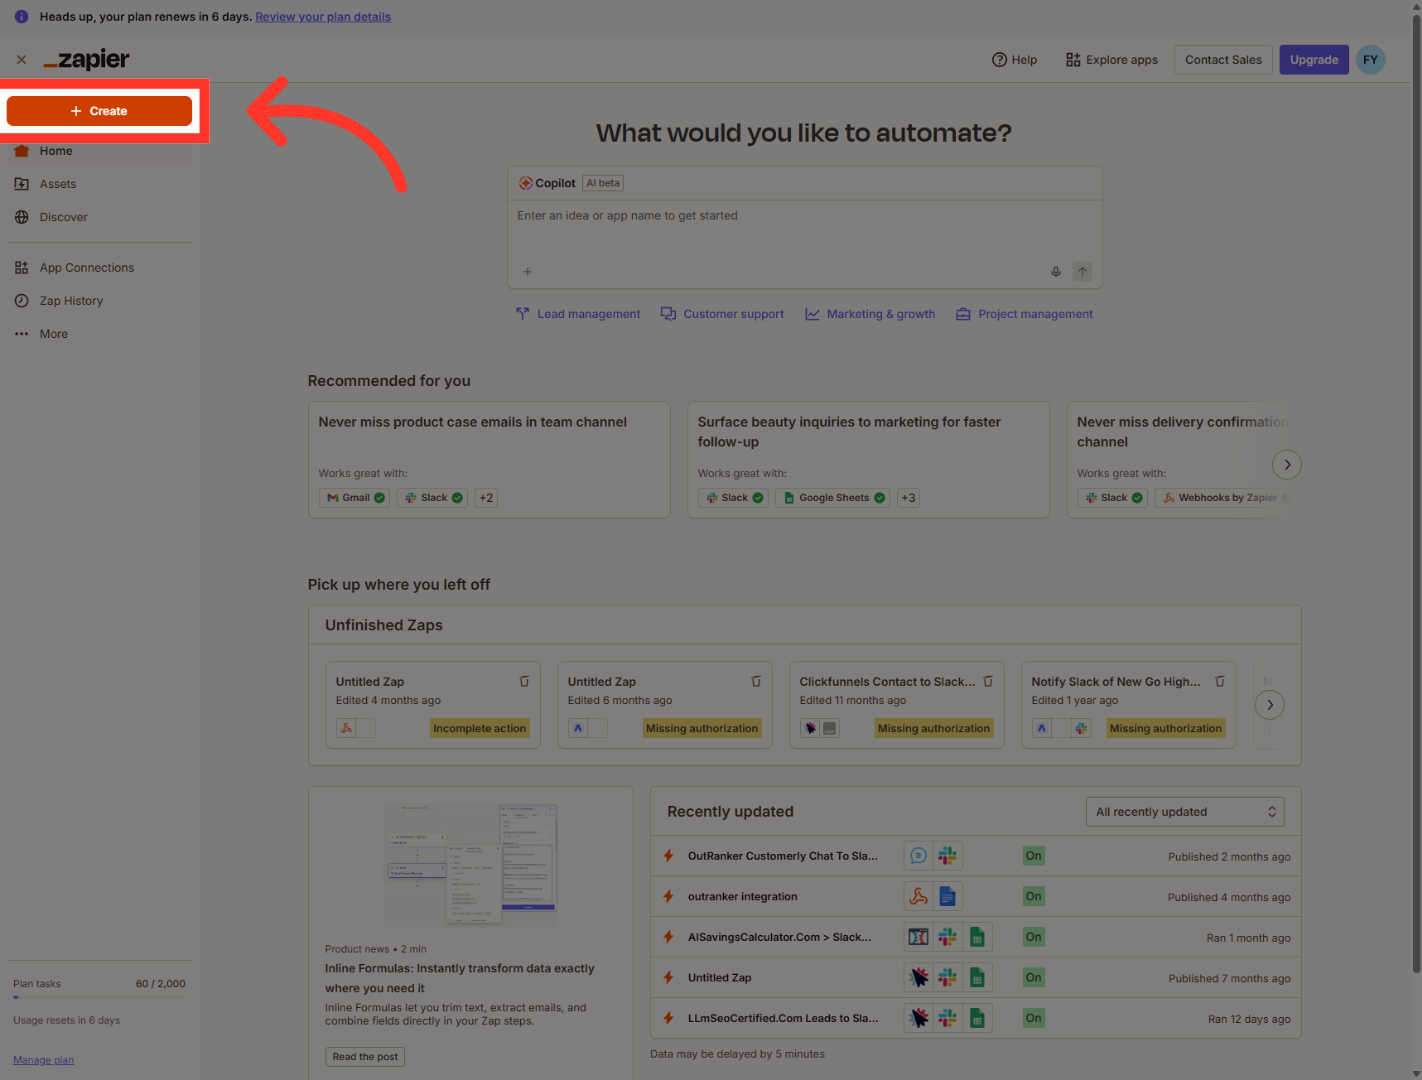Click the Plan tasks usage progress bar

99,997
